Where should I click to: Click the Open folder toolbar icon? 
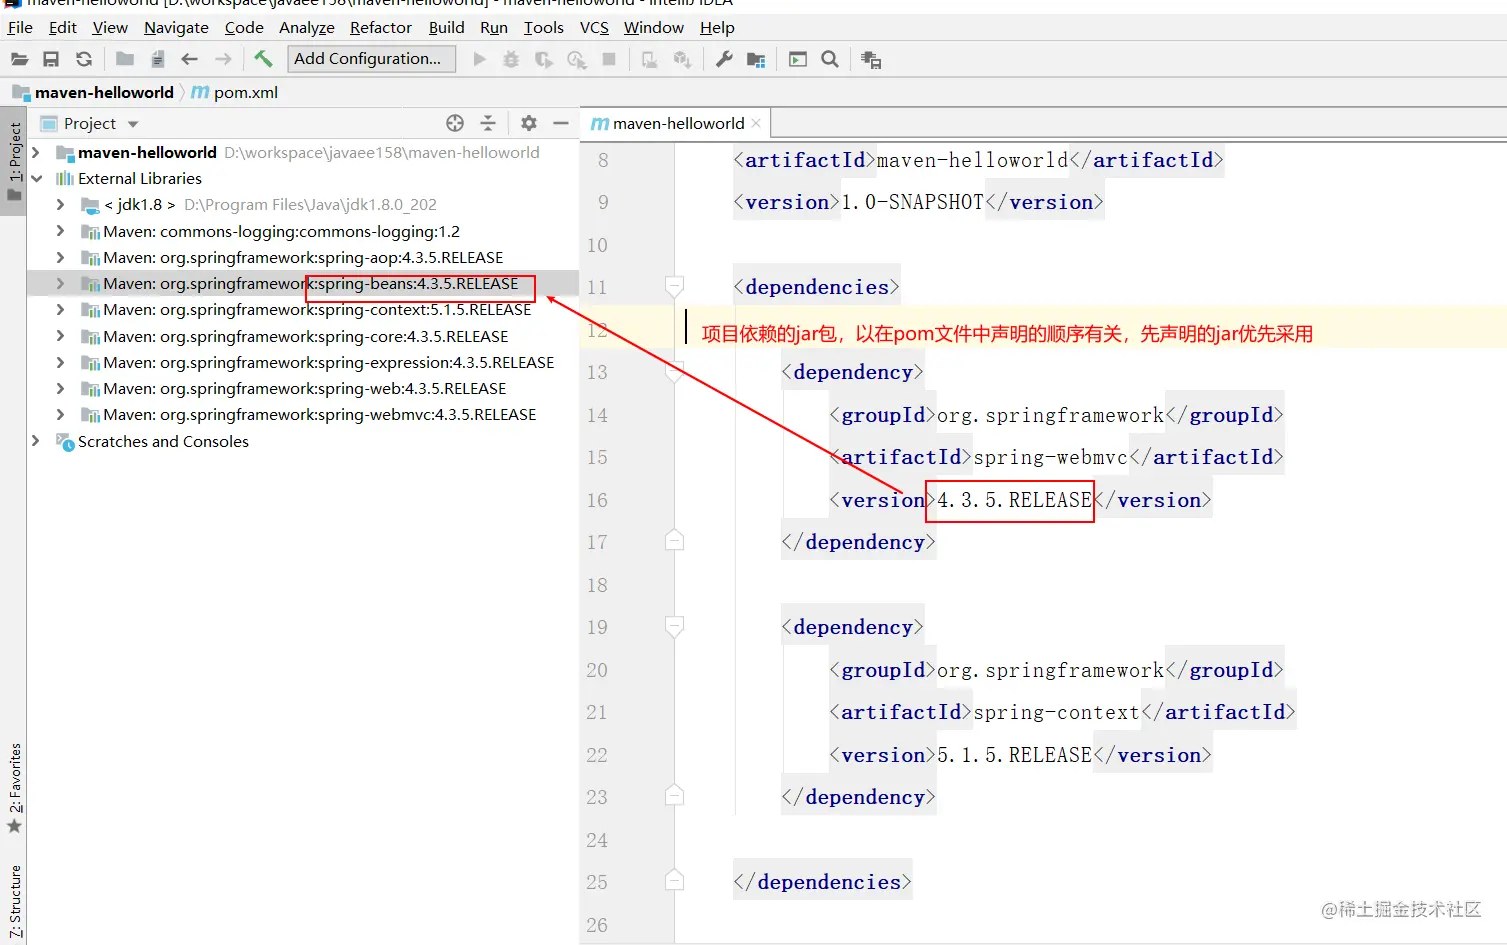(19, 60)
